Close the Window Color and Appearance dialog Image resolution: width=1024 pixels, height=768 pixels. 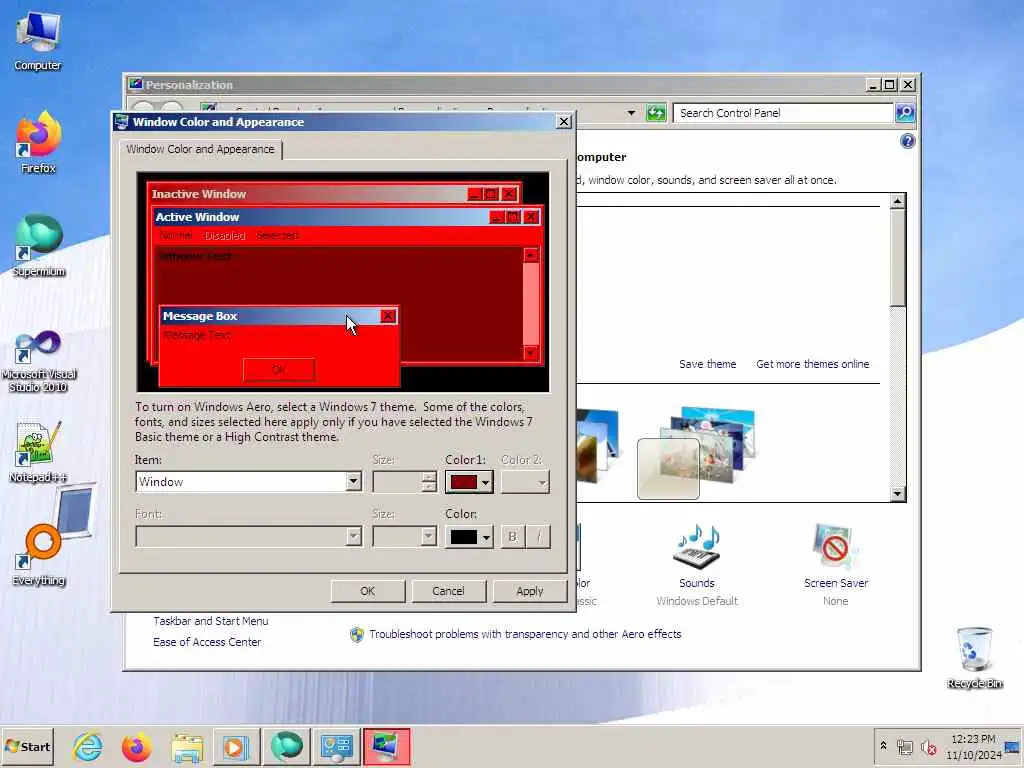coord(564,121)
